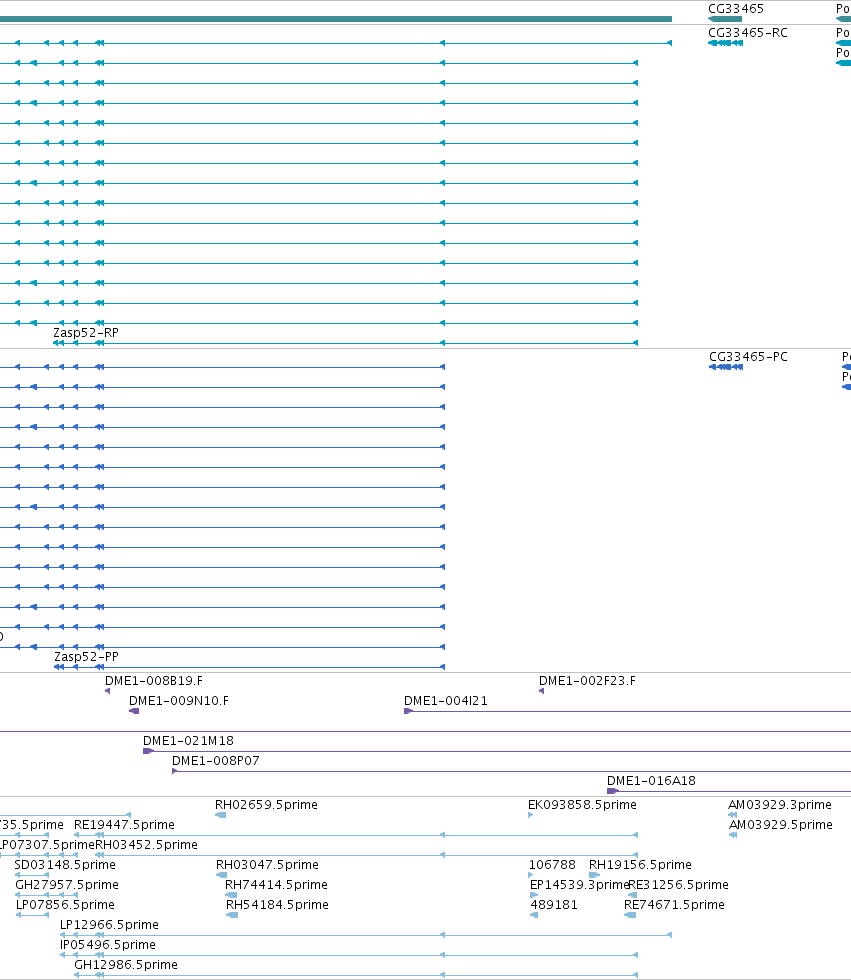Select the DME1-002F23.F feature label

pyautogui.click(x=587, y=681)
